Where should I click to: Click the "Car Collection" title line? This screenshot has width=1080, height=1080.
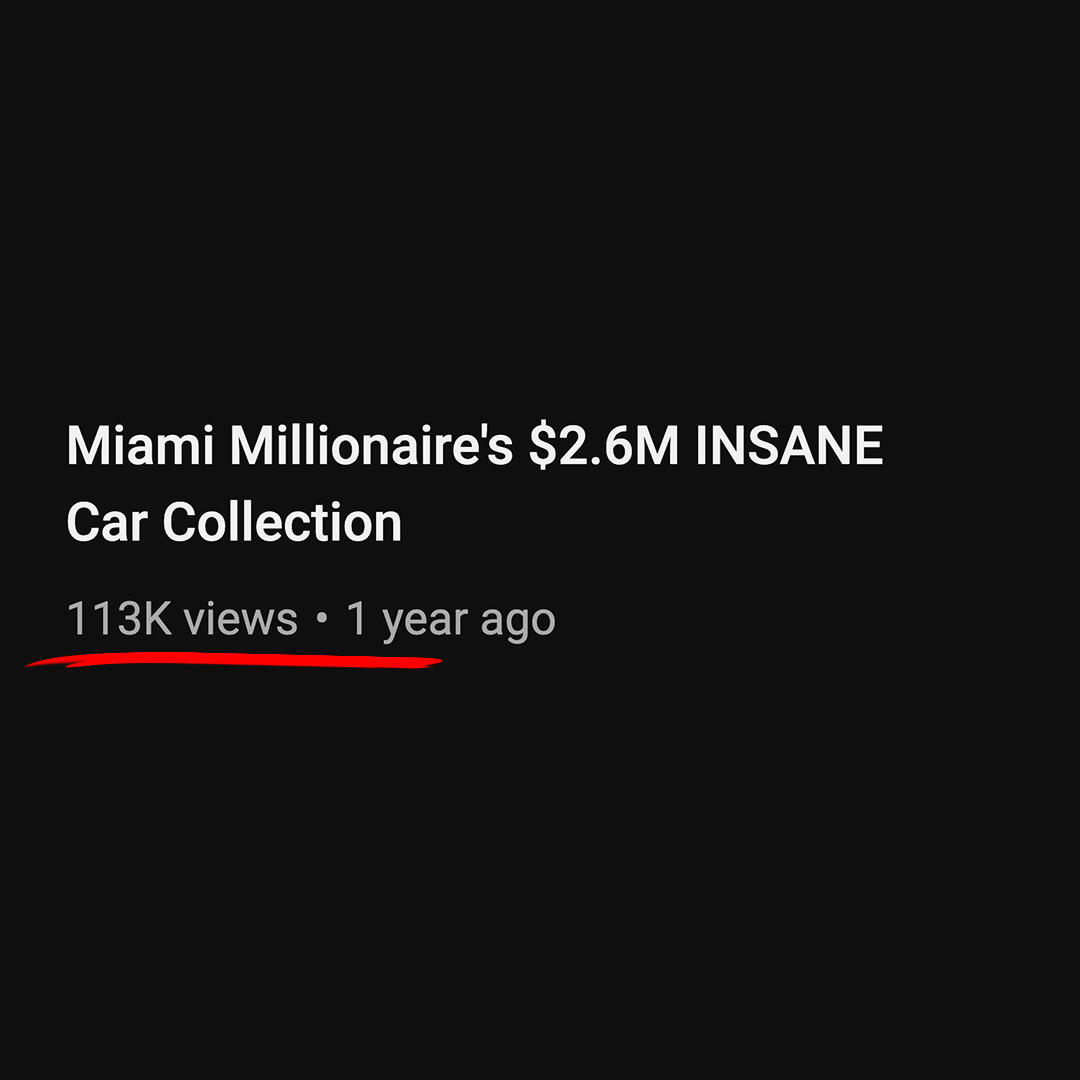coord(234,522)
